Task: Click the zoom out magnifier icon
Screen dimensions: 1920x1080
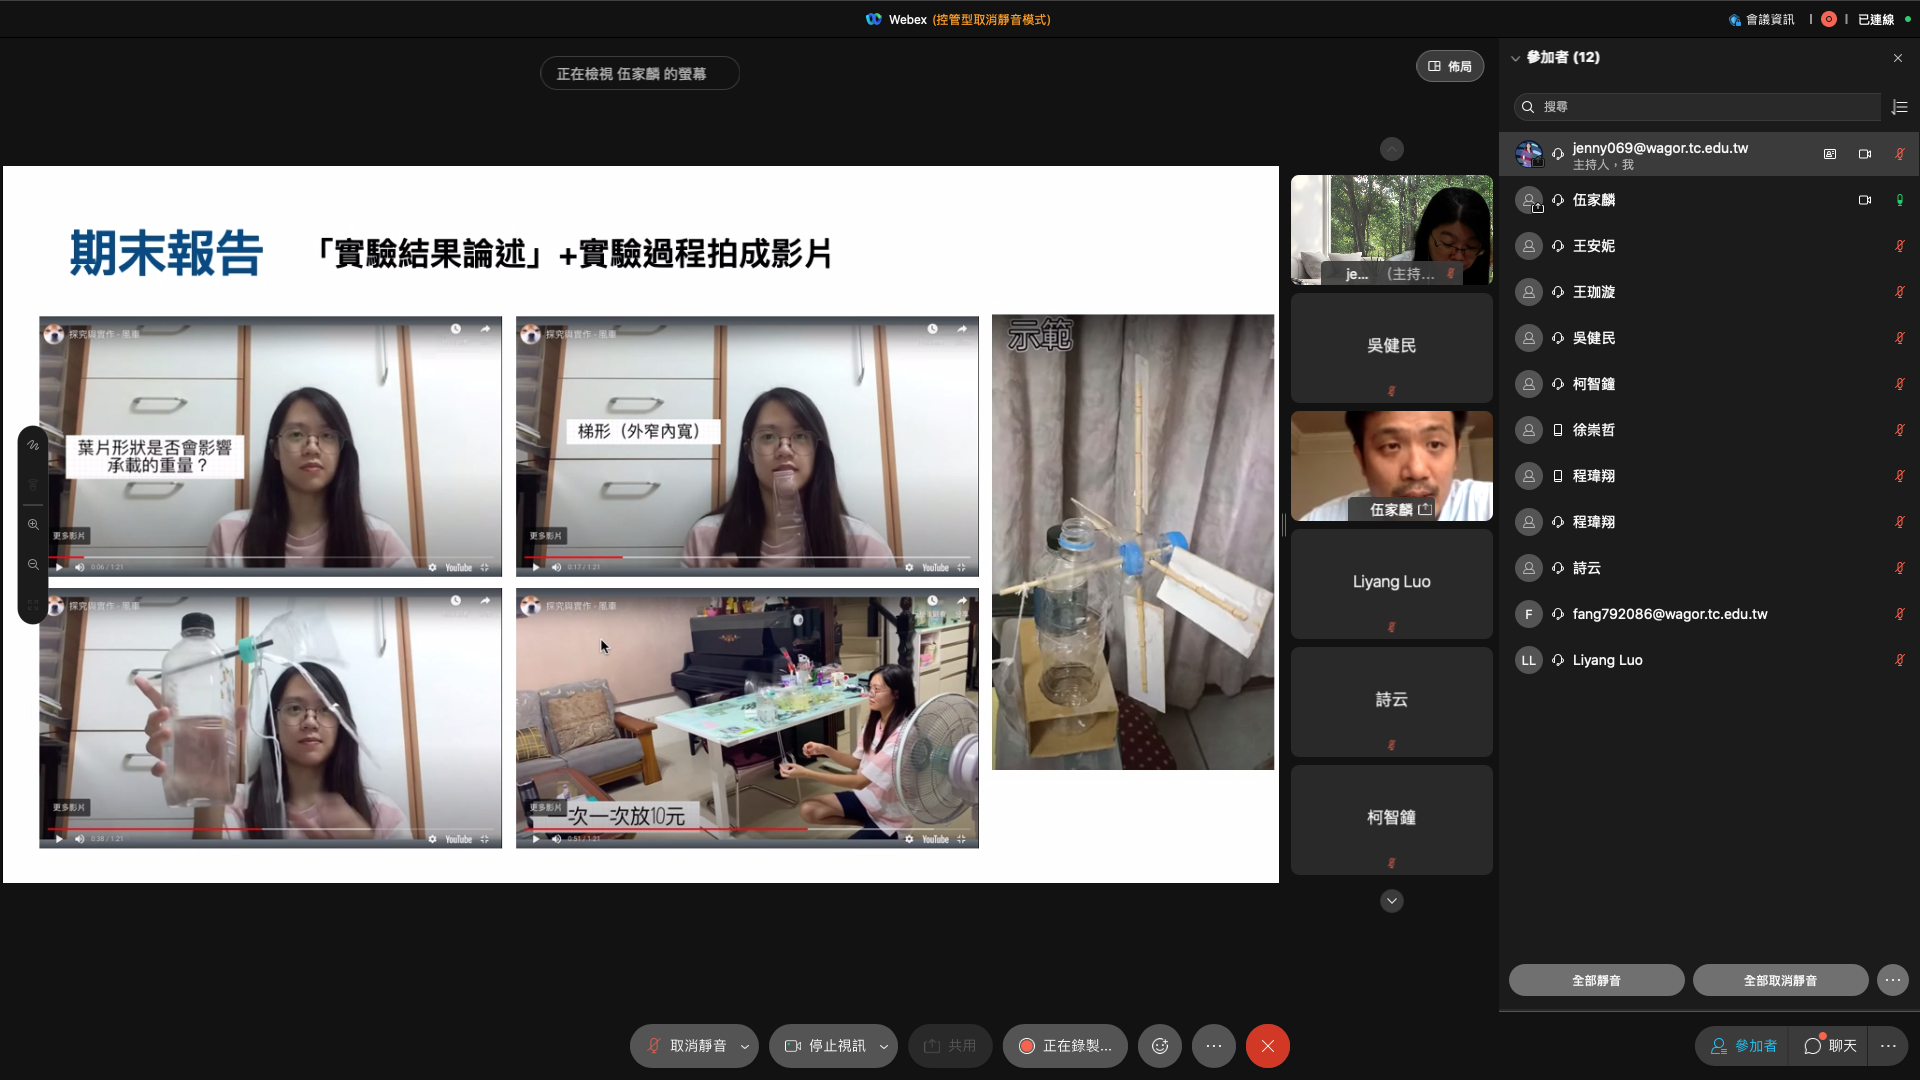Action: click(x=33, y=565)
